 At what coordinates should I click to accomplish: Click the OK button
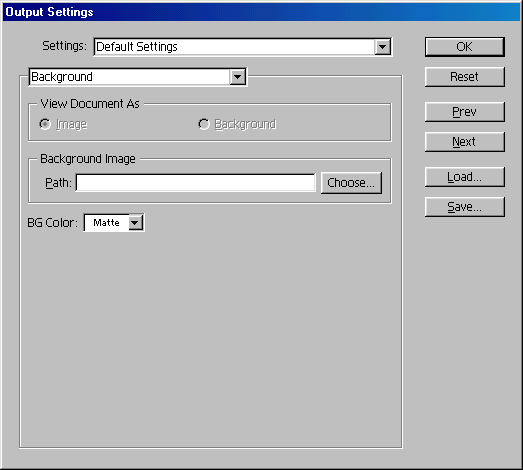coord(465,47)
